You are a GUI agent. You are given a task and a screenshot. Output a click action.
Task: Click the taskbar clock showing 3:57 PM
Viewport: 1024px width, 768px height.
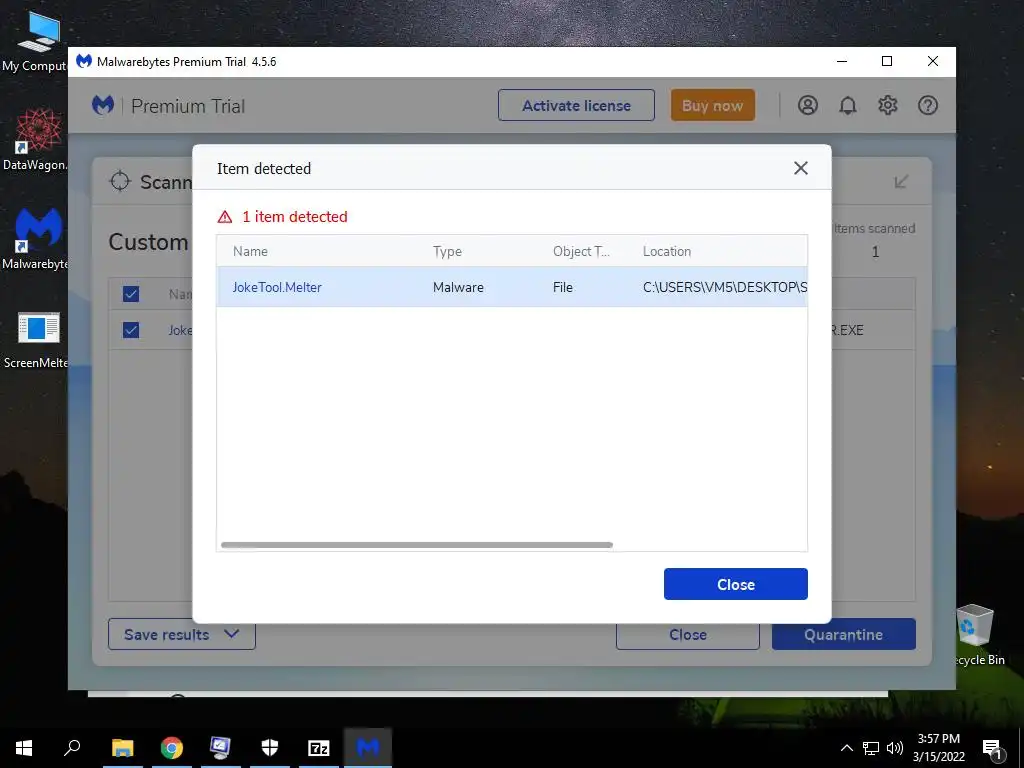coord(938,748)
